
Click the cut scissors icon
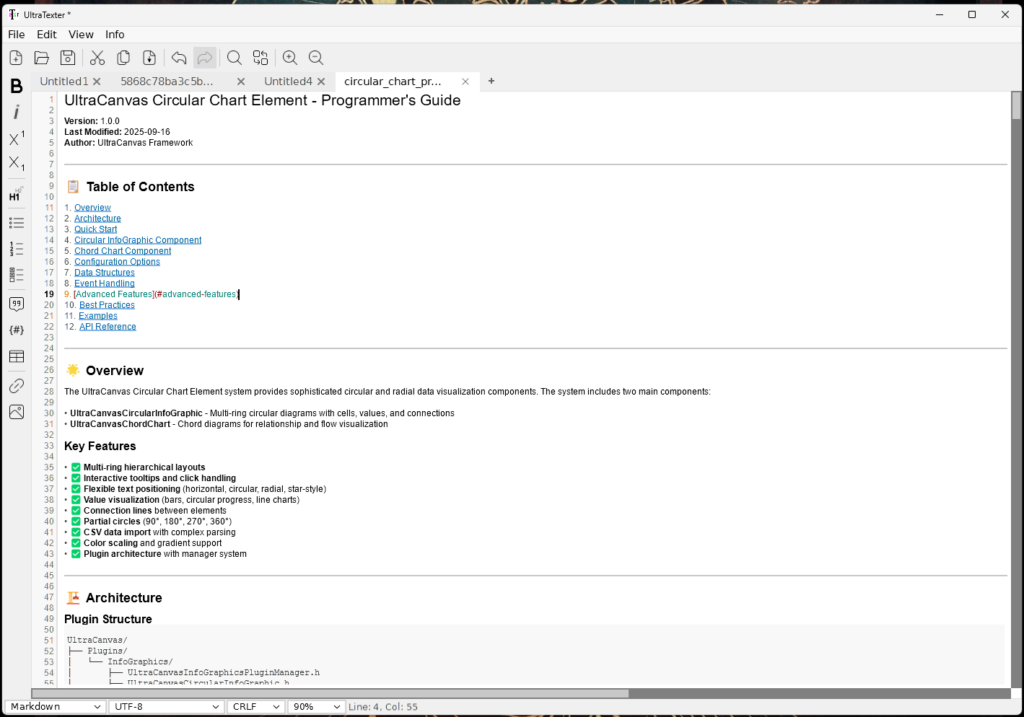[97, 58]
